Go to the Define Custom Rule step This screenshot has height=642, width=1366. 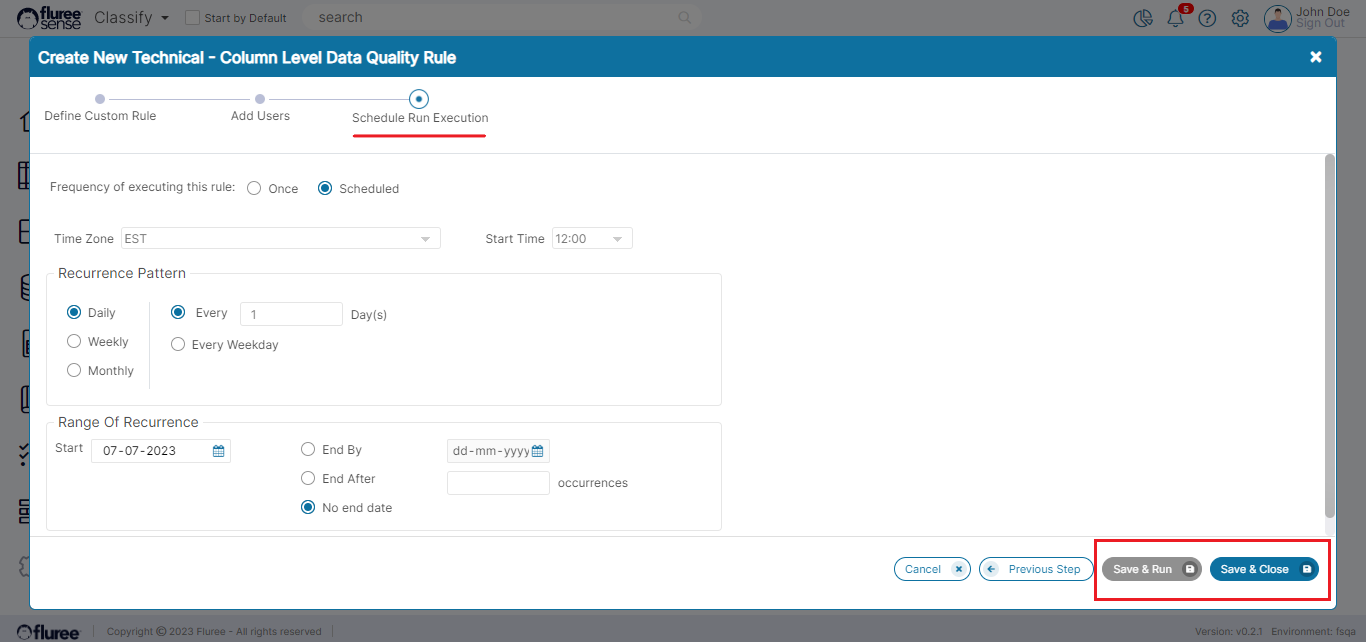(x=100, y=99)
